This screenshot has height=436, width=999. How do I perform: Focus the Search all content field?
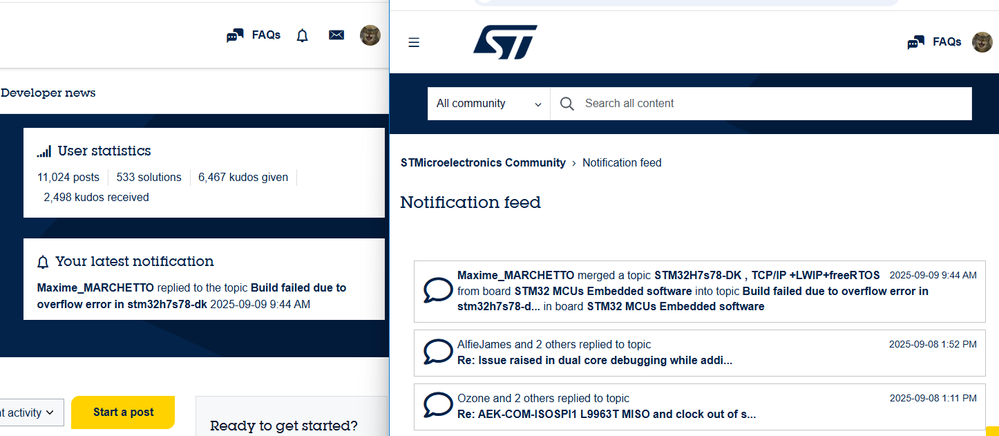[761, 103]
